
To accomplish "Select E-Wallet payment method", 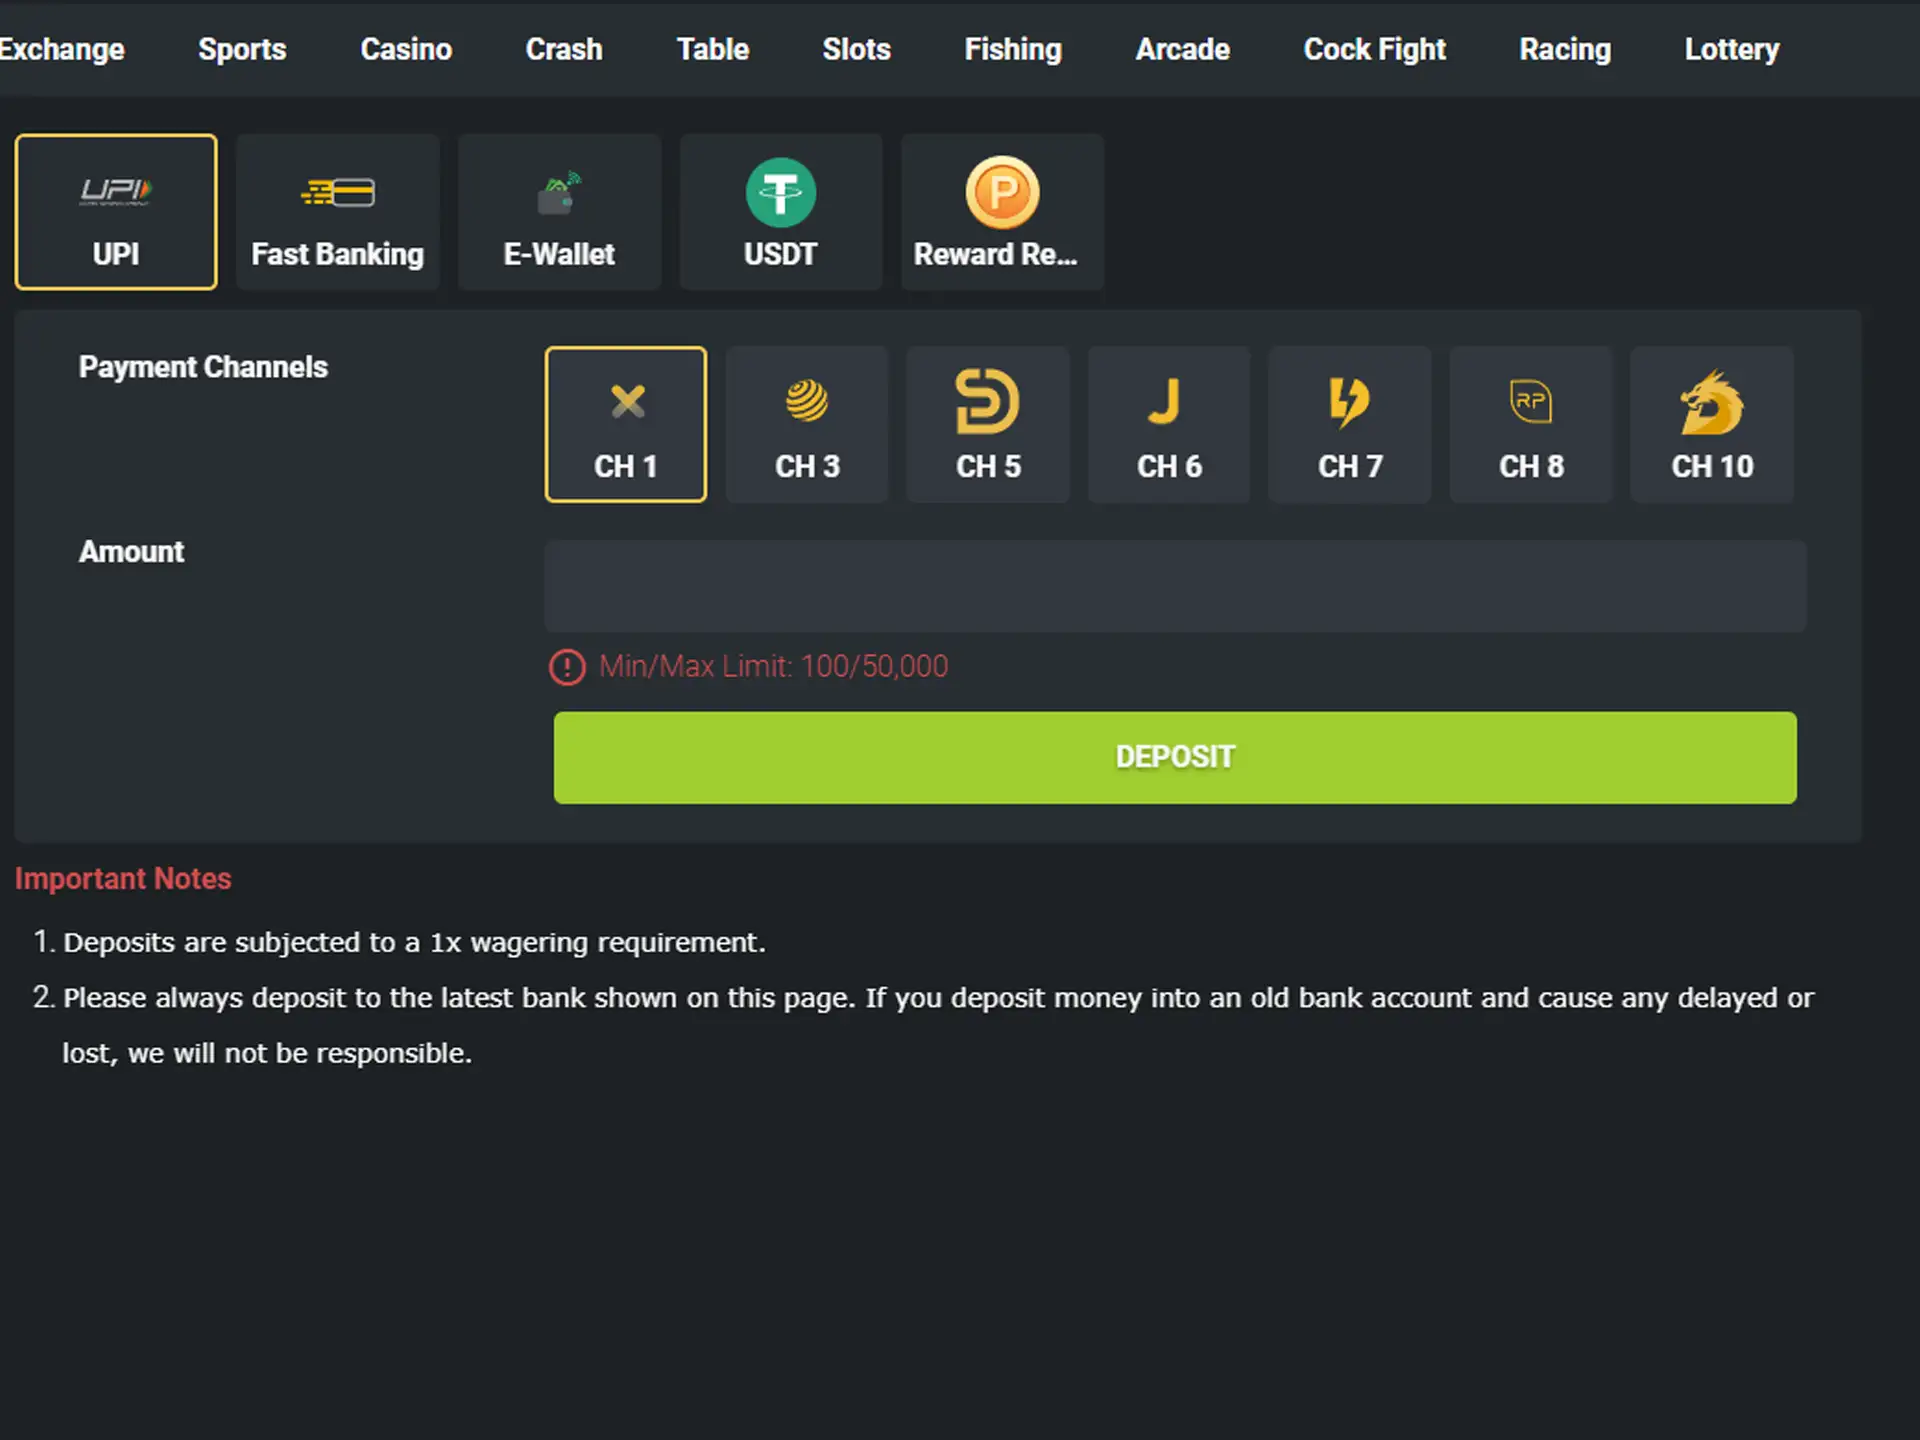I will 559,212.
